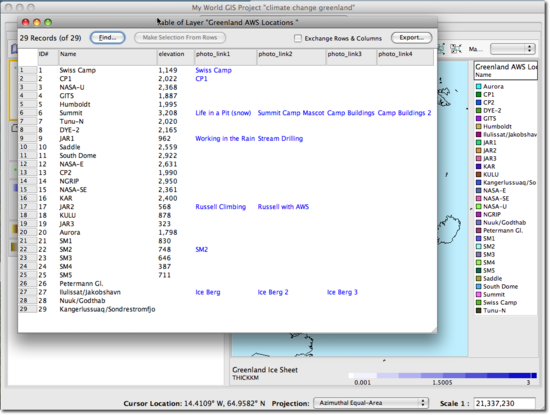
Task: Click the Find... button
Action: click(x=107, y=38)
